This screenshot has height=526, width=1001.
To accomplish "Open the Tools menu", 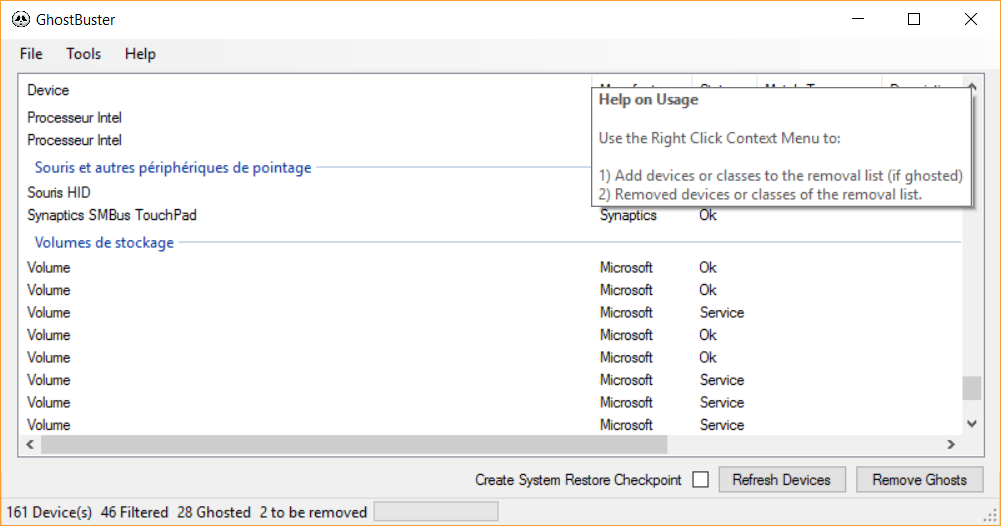I will (x=84, y=54).
